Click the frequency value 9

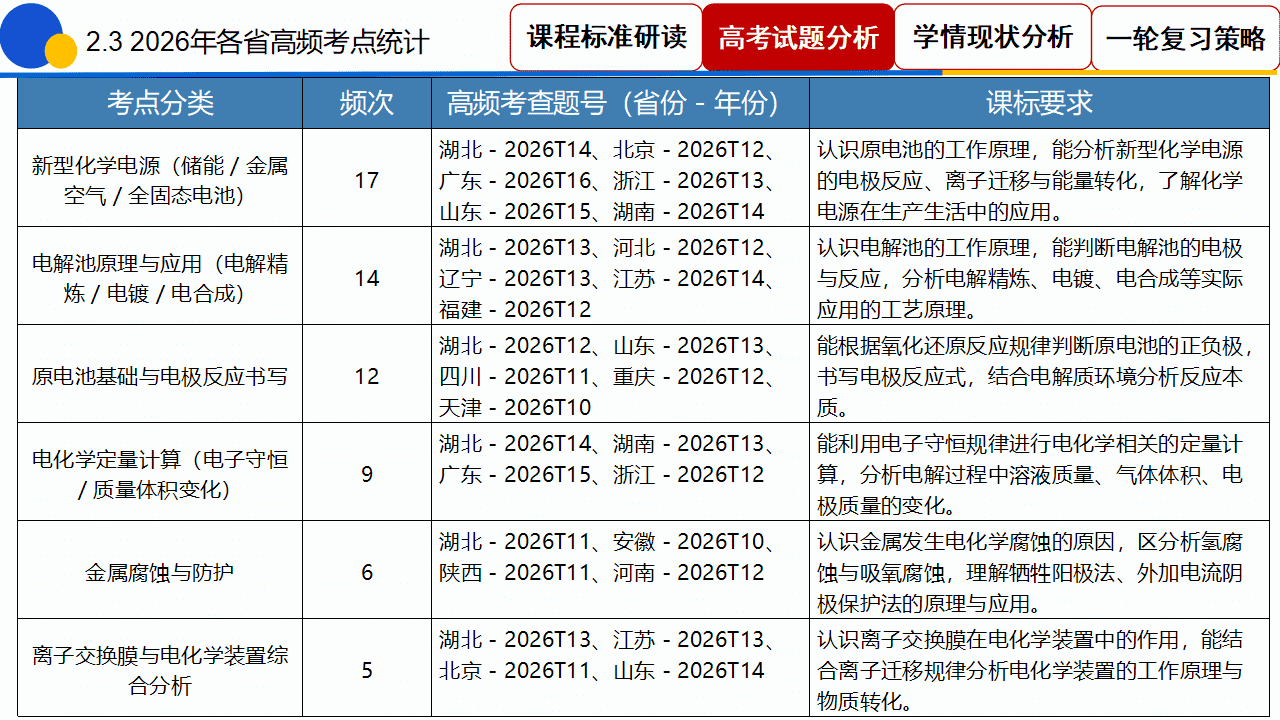tap(367, 474)
